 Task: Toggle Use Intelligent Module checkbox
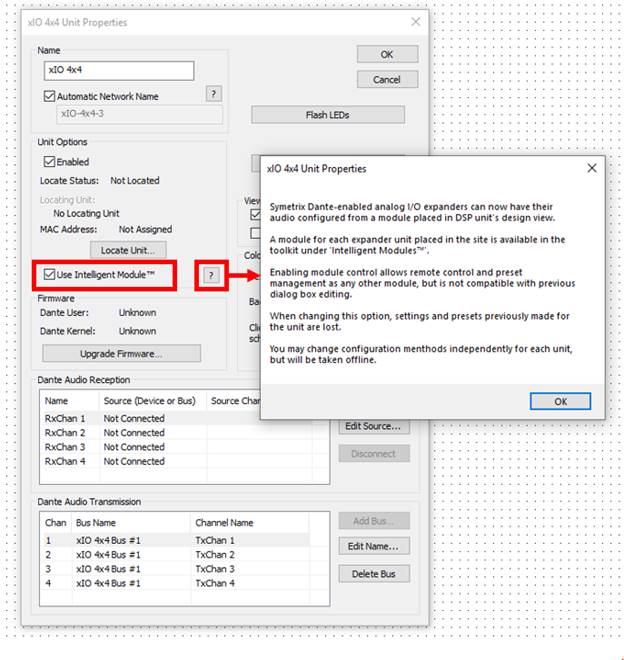49,274
